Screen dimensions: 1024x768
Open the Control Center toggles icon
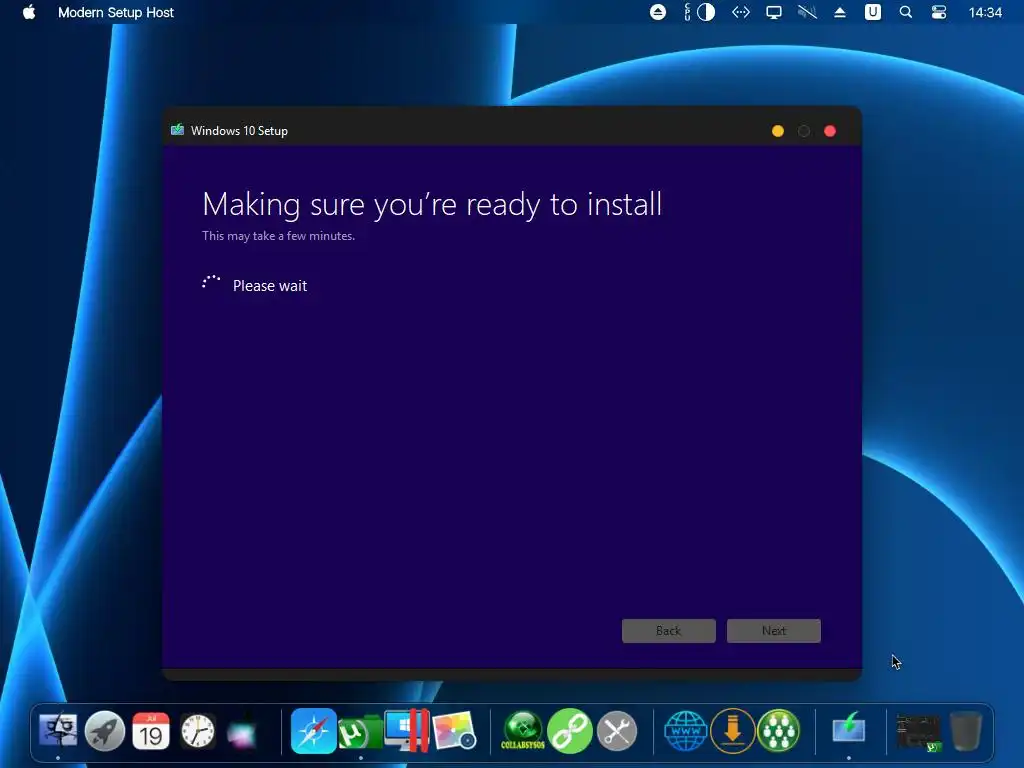tap(938, 12)
